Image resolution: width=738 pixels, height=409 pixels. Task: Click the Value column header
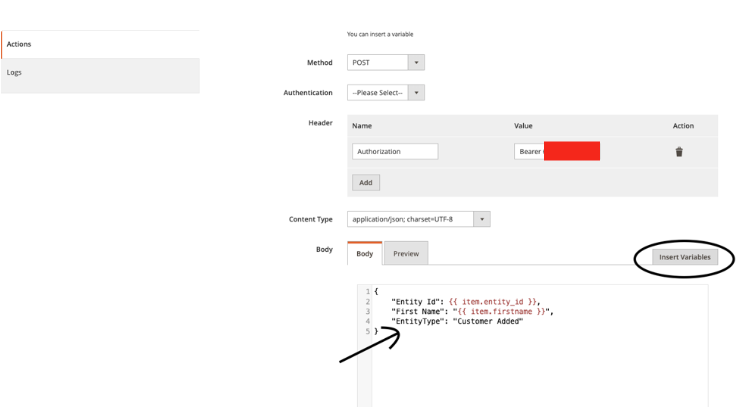pyautogui.click(x=523, y=126)
